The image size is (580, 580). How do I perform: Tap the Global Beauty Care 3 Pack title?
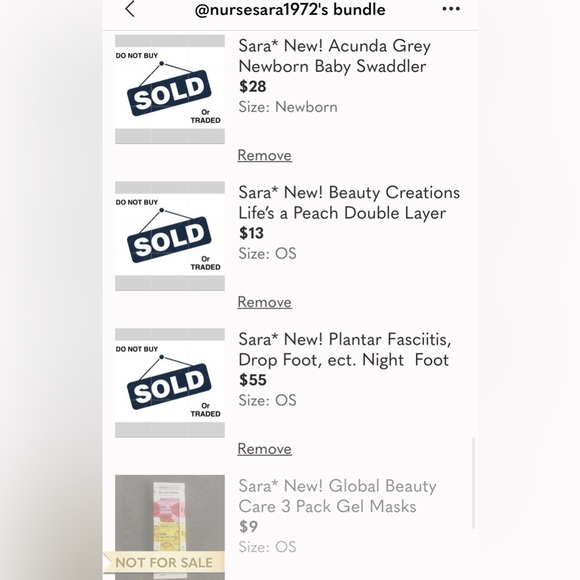(x=337, y=496)
